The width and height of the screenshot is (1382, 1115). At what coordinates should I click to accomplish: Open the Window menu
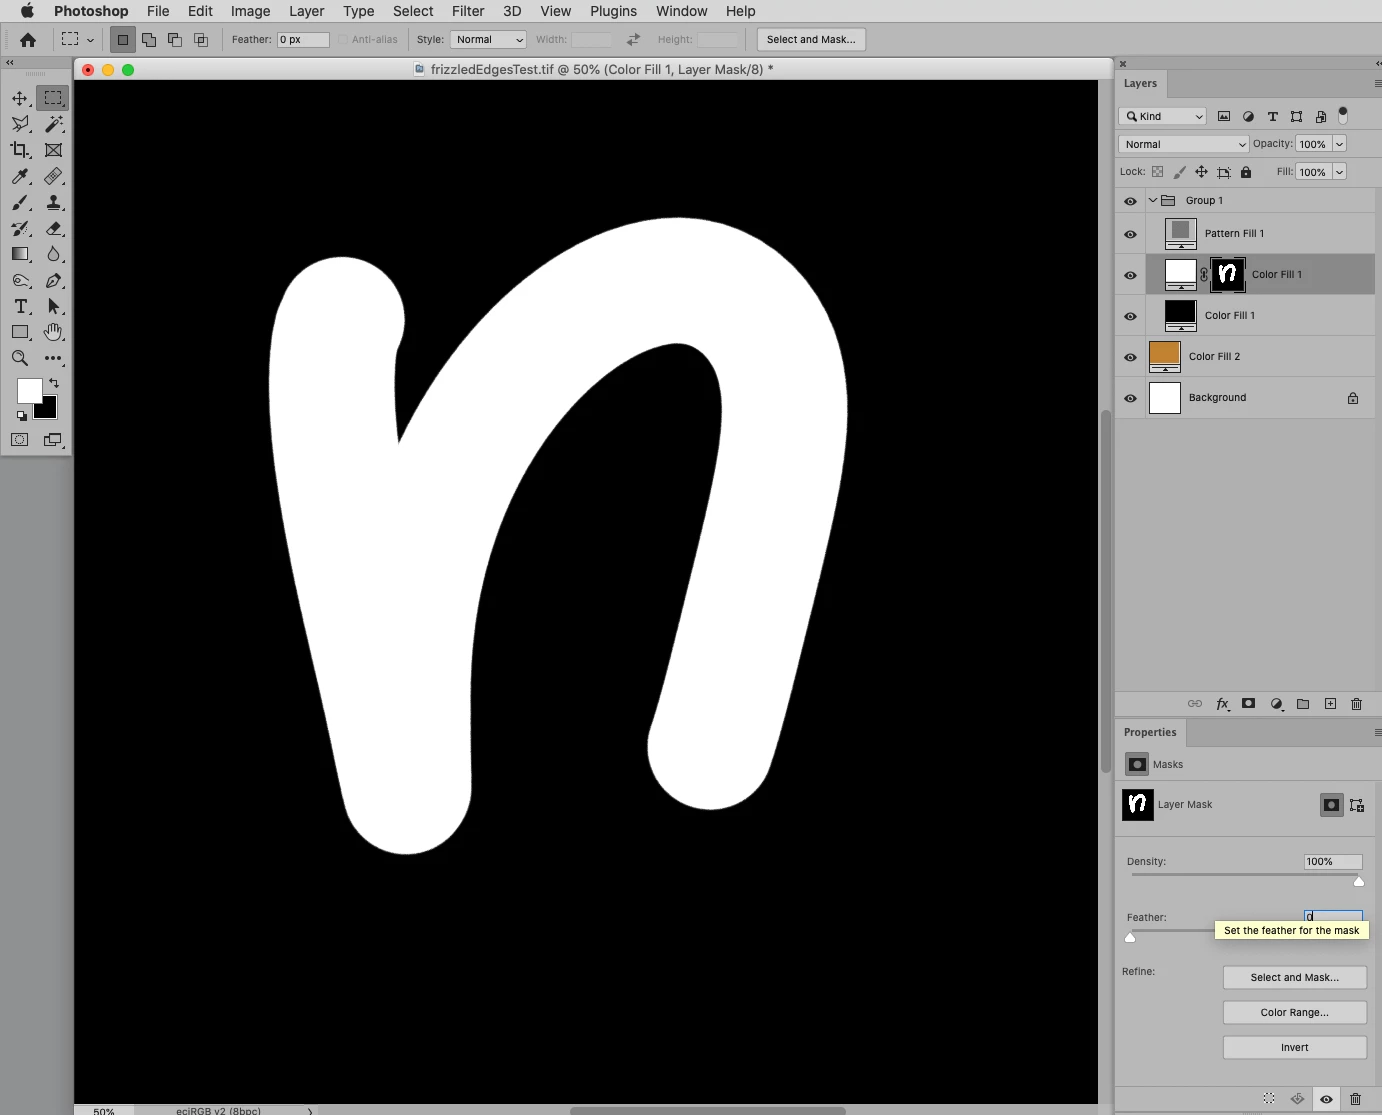point(681,11)
